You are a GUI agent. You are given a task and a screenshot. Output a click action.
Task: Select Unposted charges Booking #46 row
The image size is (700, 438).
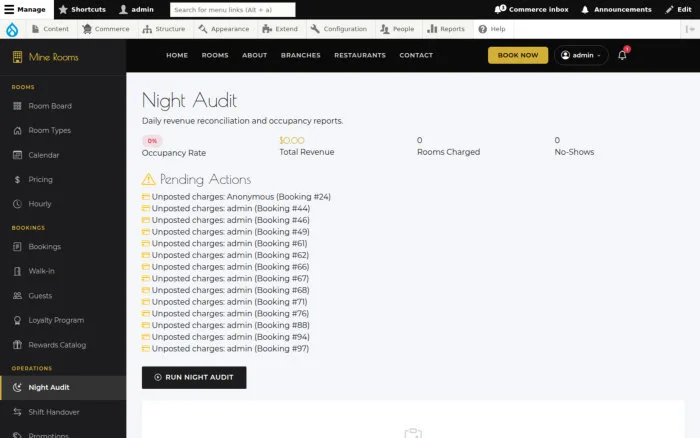pyautogui.click(x=225, y=220)
